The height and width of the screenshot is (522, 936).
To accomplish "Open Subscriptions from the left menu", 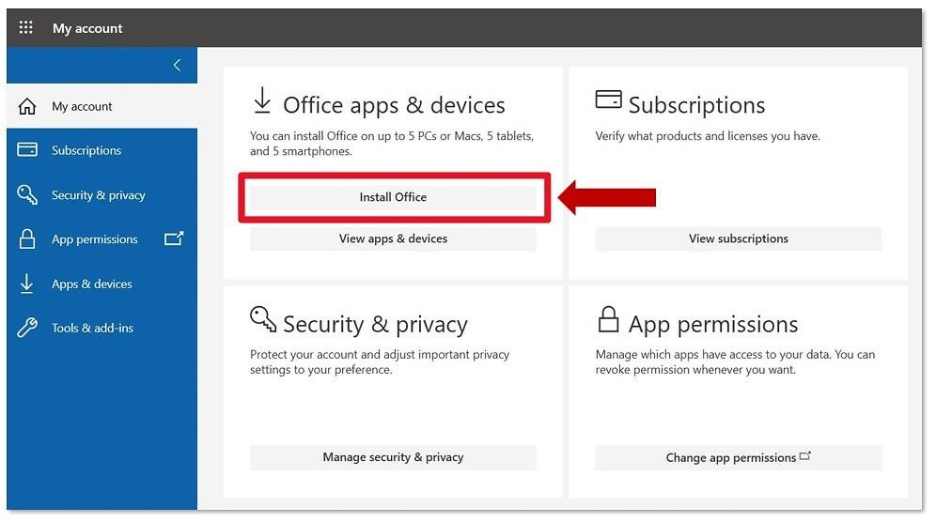I will coord(86,151).
